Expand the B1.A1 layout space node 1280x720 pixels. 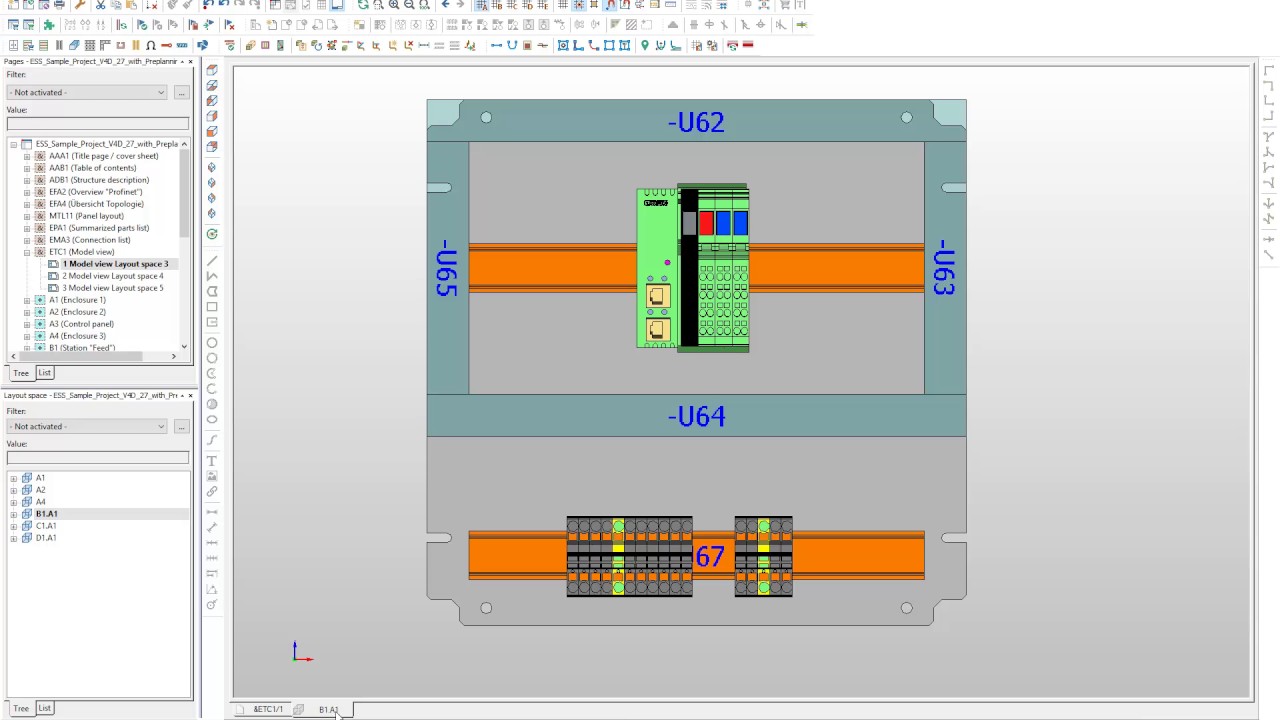14,514
